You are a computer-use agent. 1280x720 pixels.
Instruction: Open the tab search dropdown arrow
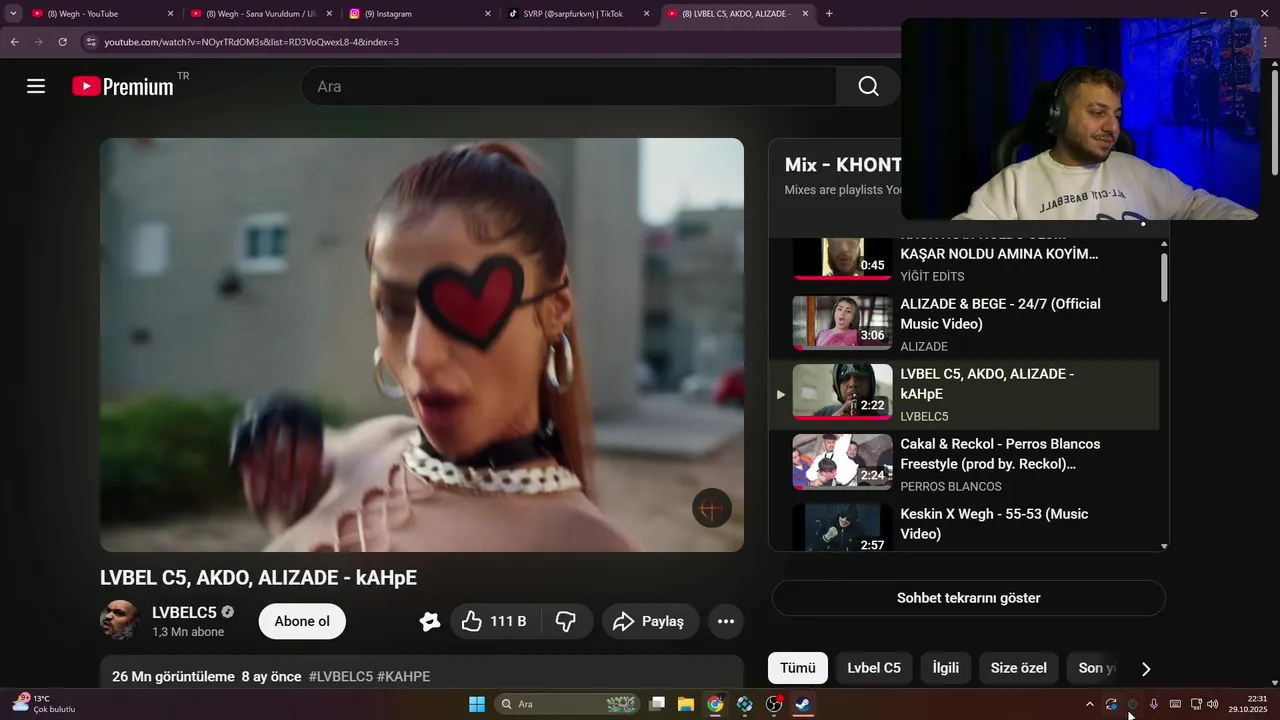point(13,14)
